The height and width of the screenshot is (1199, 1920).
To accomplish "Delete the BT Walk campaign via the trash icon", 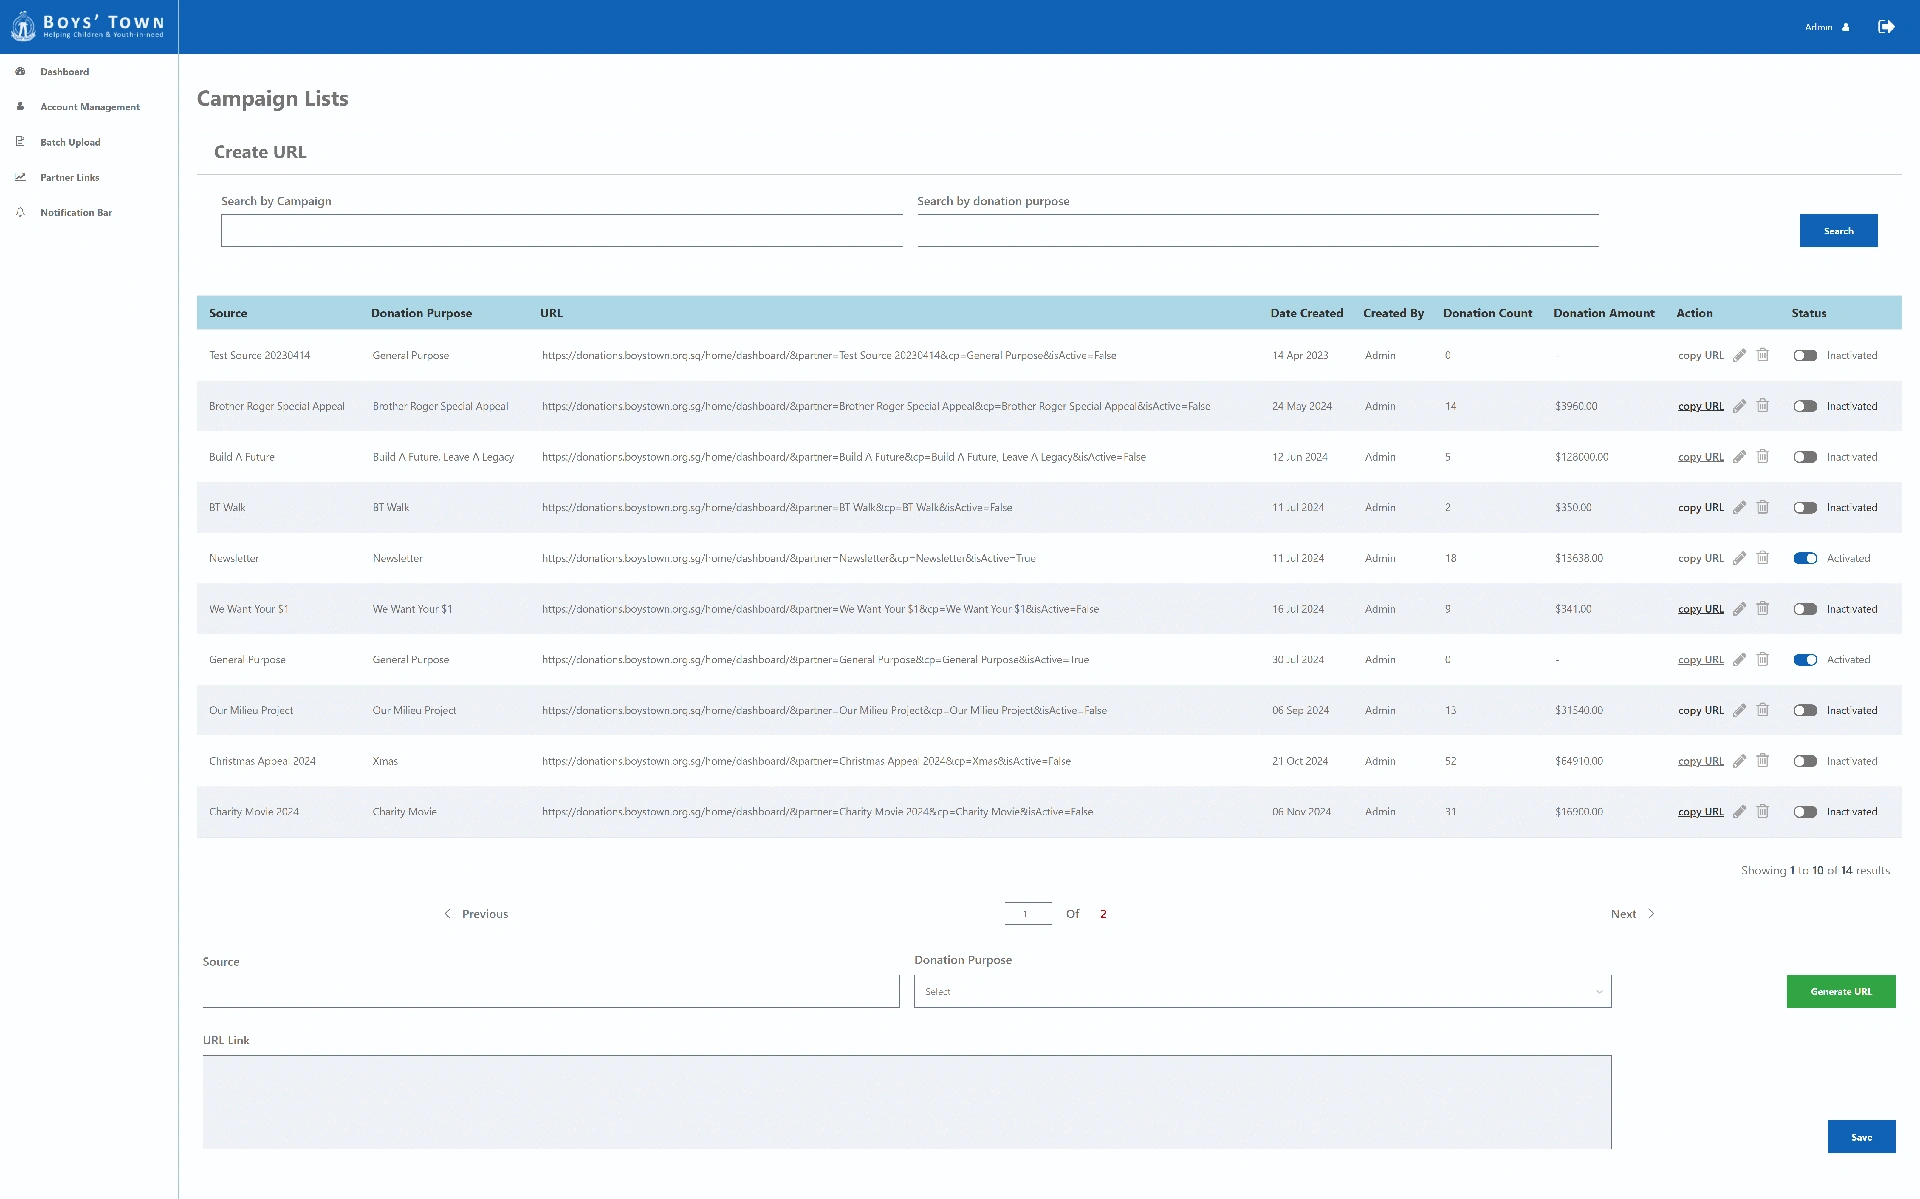I will coord(1763,508).
